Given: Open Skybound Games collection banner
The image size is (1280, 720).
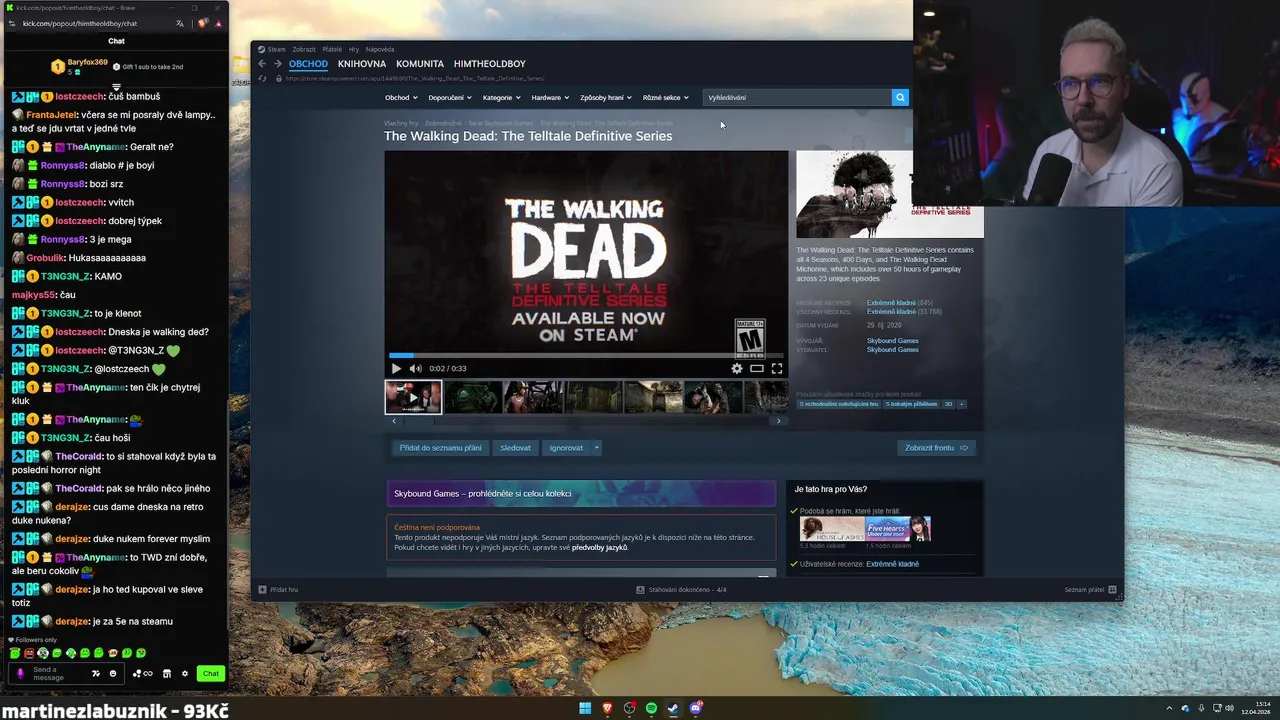Looking at the screenshot, I should [x=581, y=494].
